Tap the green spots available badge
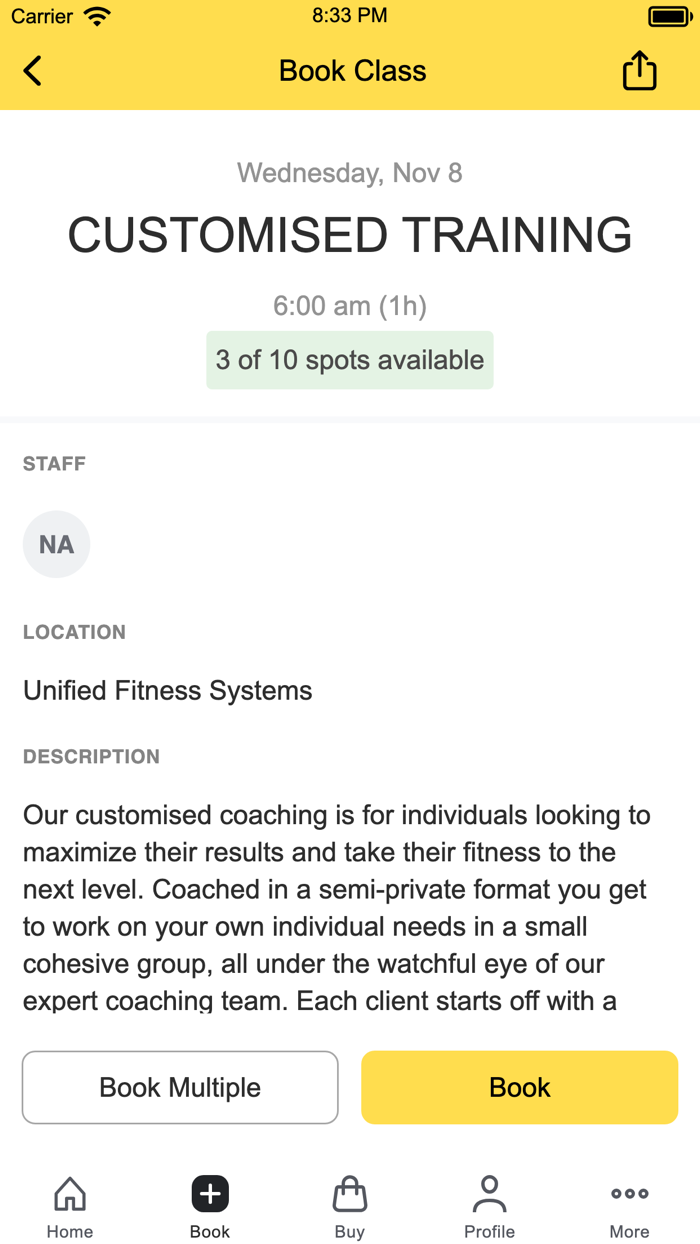 click(349, 360)
